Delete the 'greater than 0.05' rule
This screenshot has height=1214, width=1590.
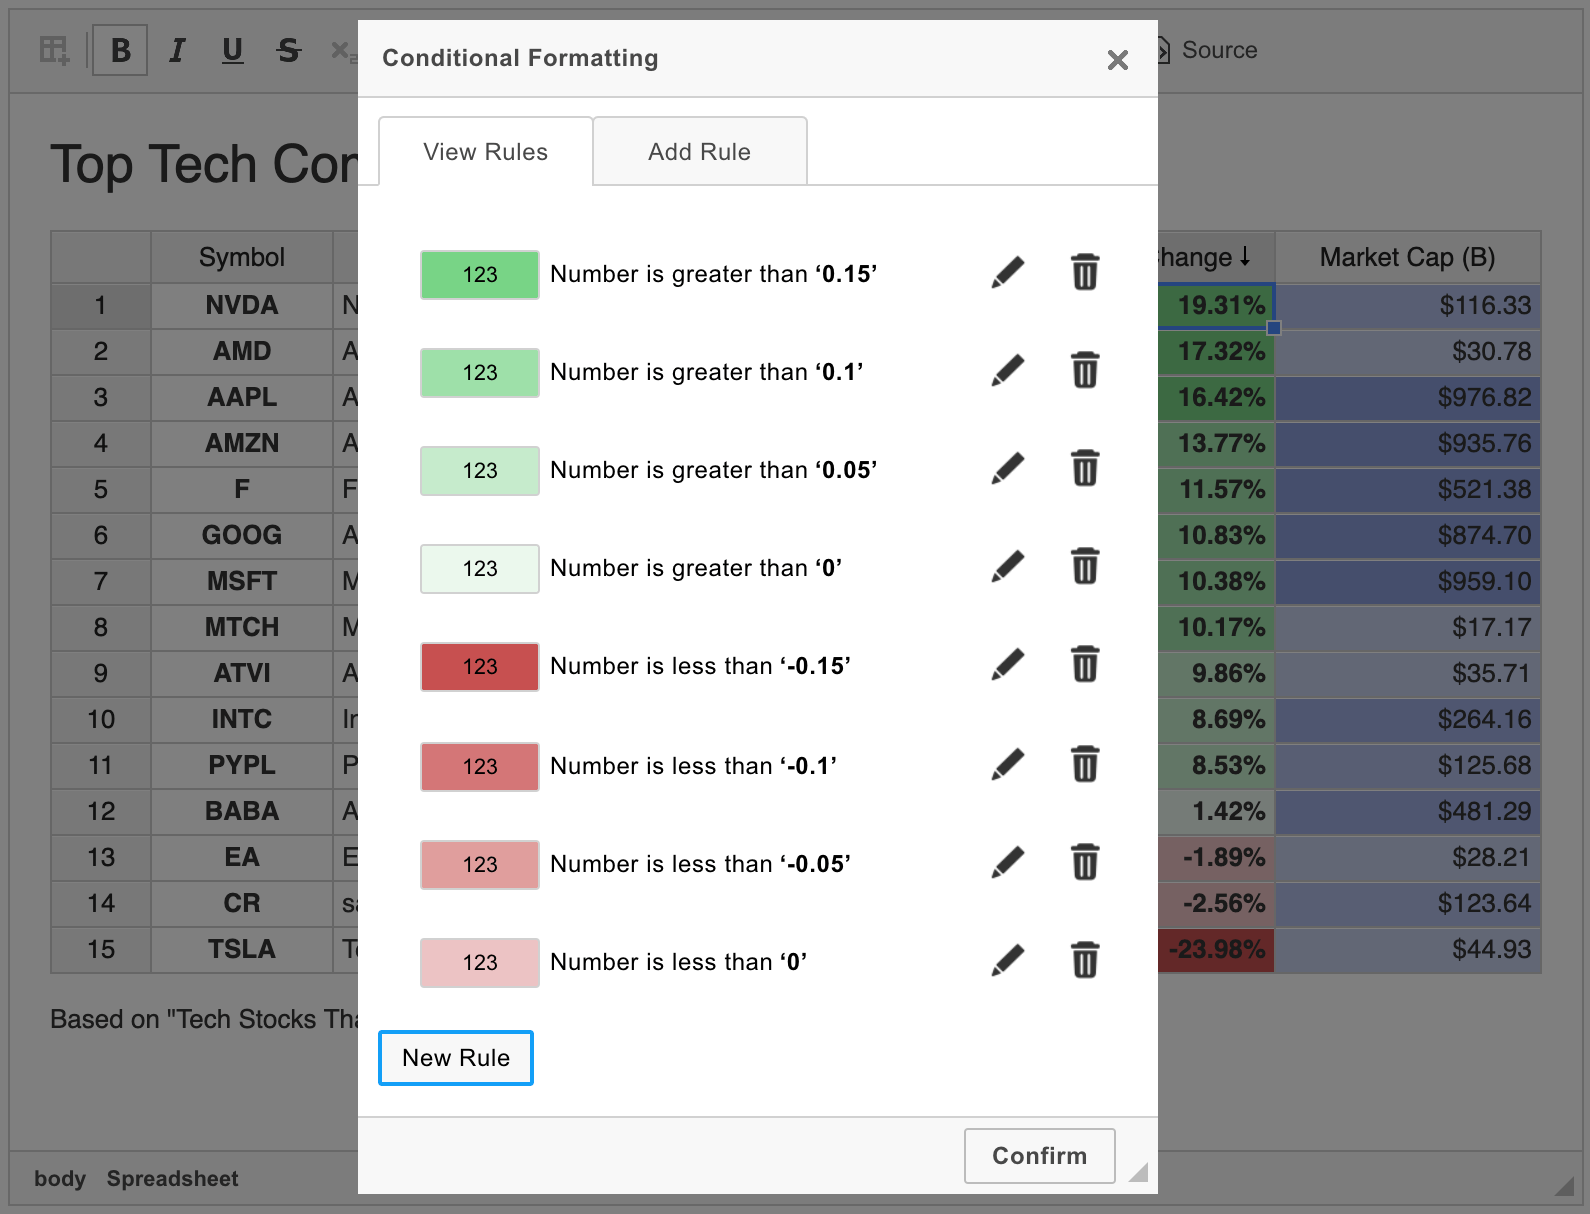point(1085,468)
